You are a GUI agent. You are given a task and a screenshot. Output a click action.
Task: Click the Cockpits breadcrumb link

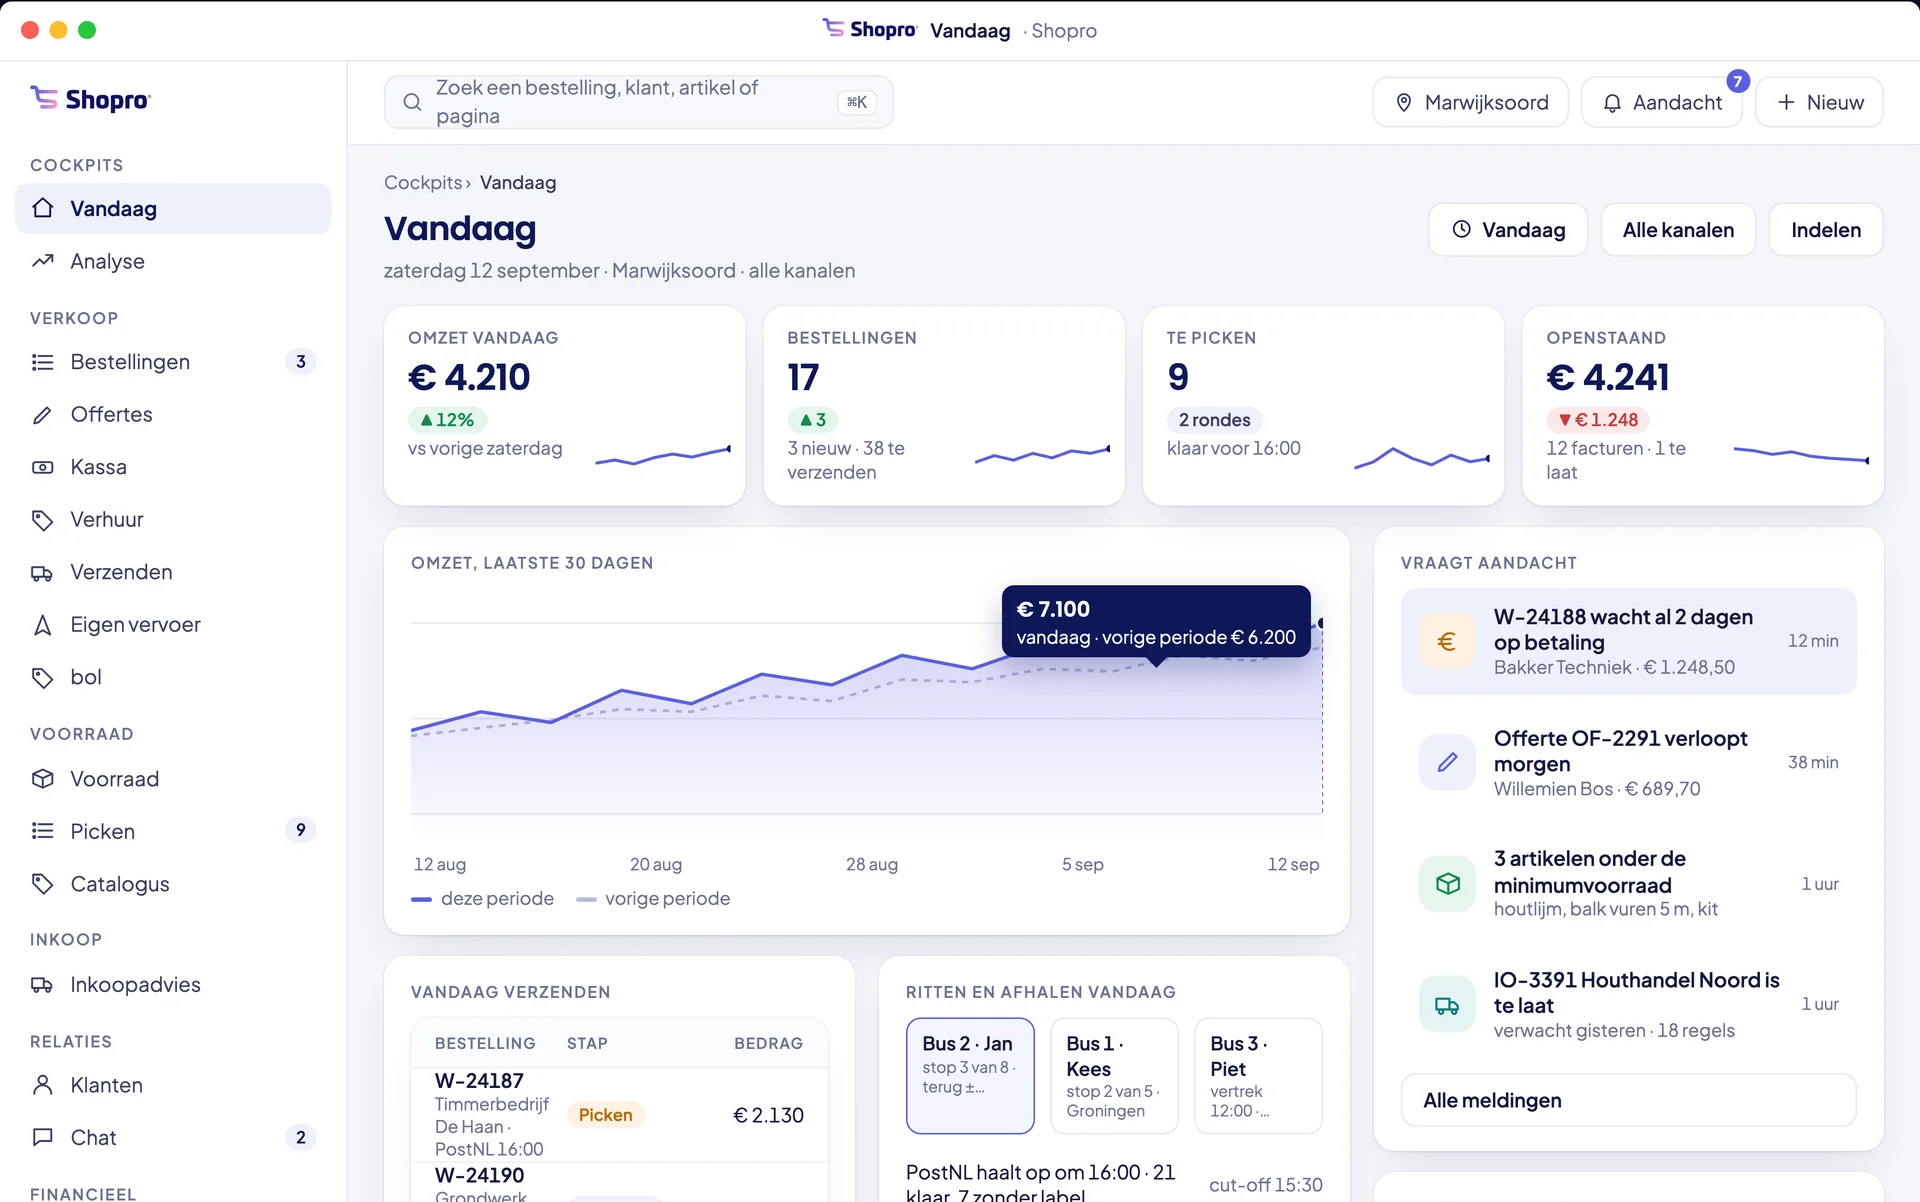(423, 183)
